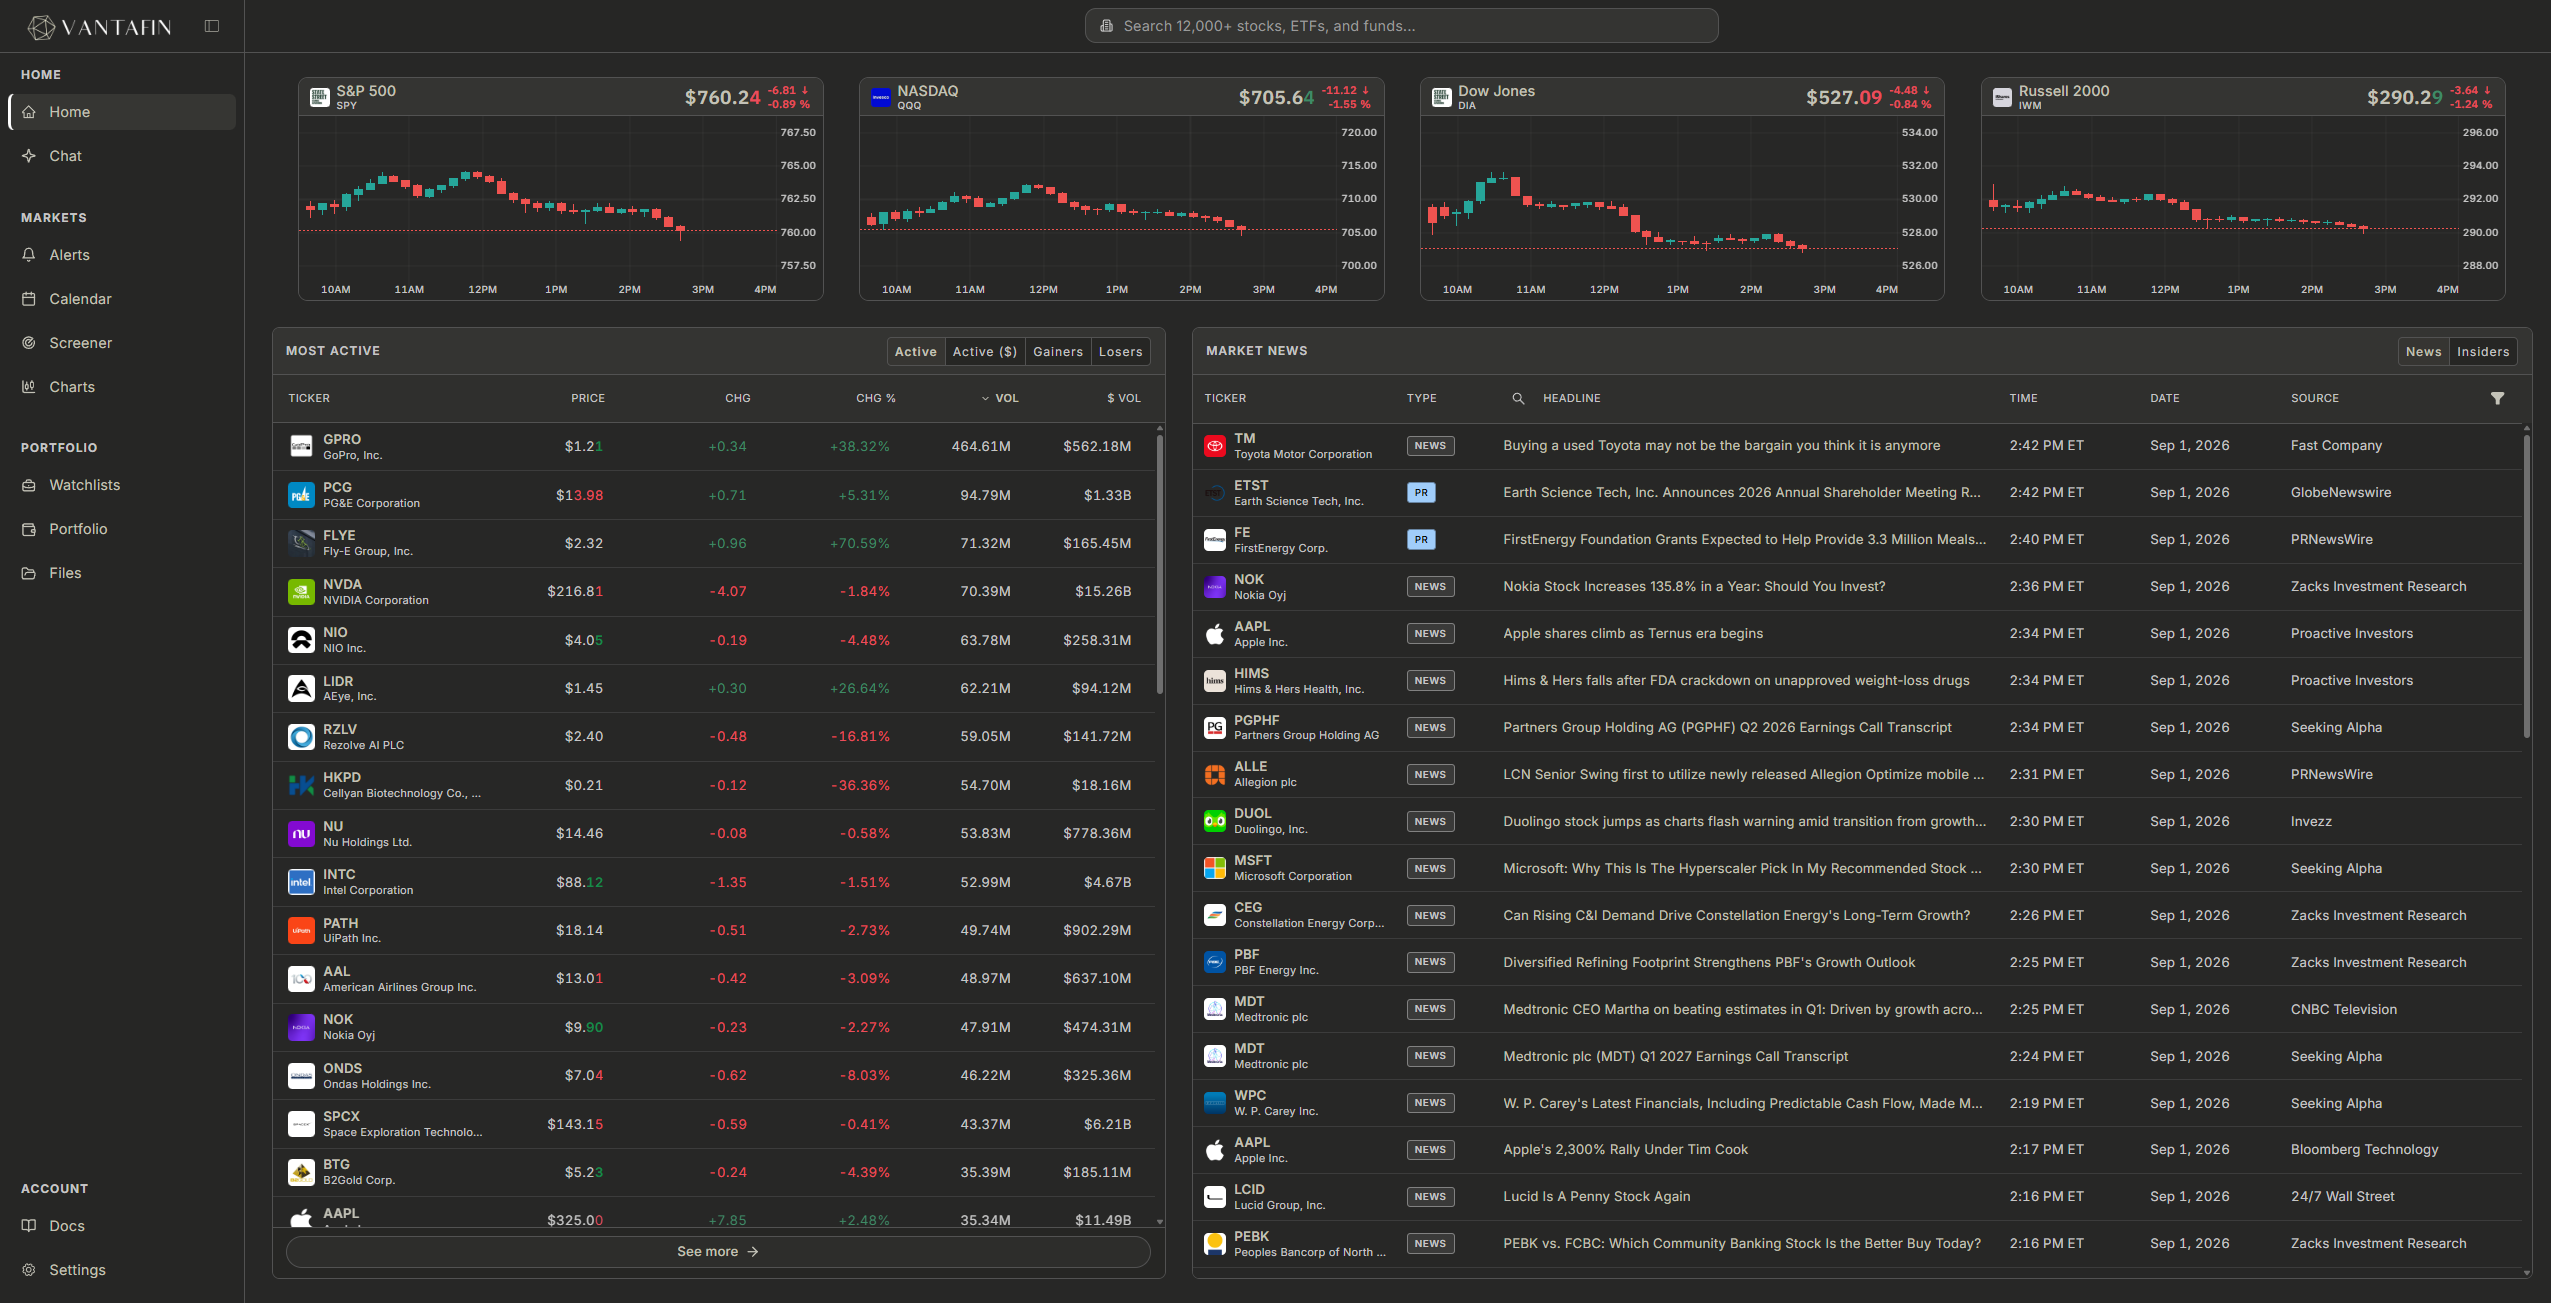
Task: Click the INTC Intel logo icon
Action: click(x=301, y=882)
